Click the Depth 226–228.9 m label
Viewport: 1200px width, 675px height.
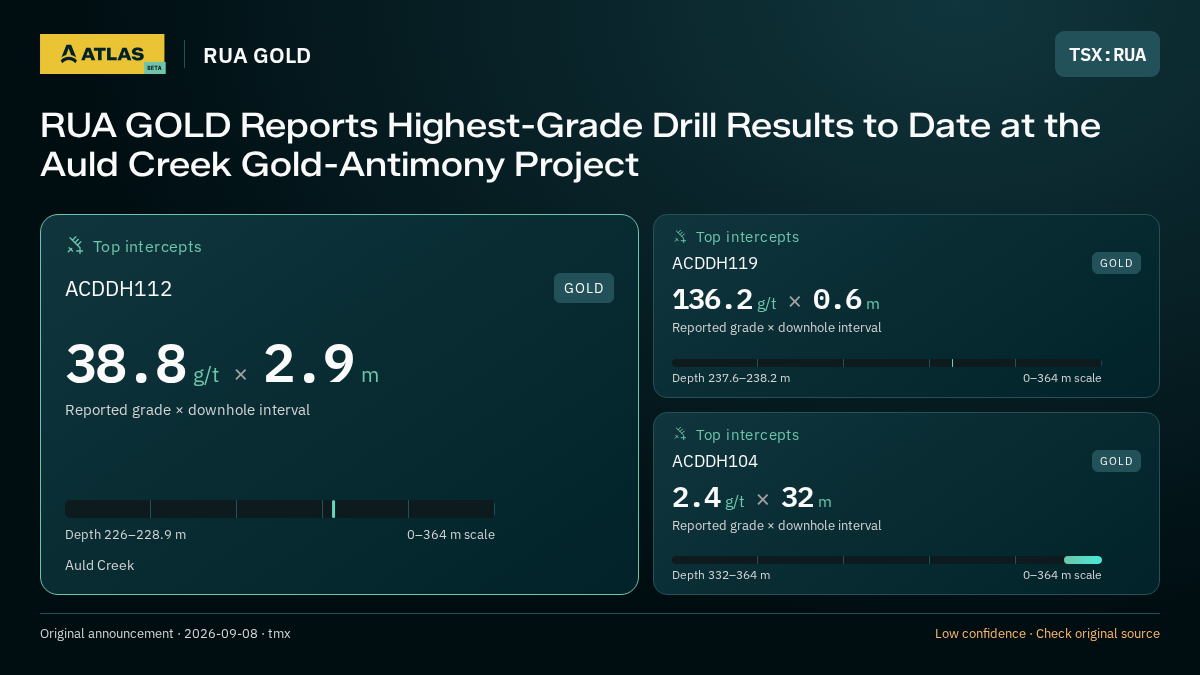125,535
